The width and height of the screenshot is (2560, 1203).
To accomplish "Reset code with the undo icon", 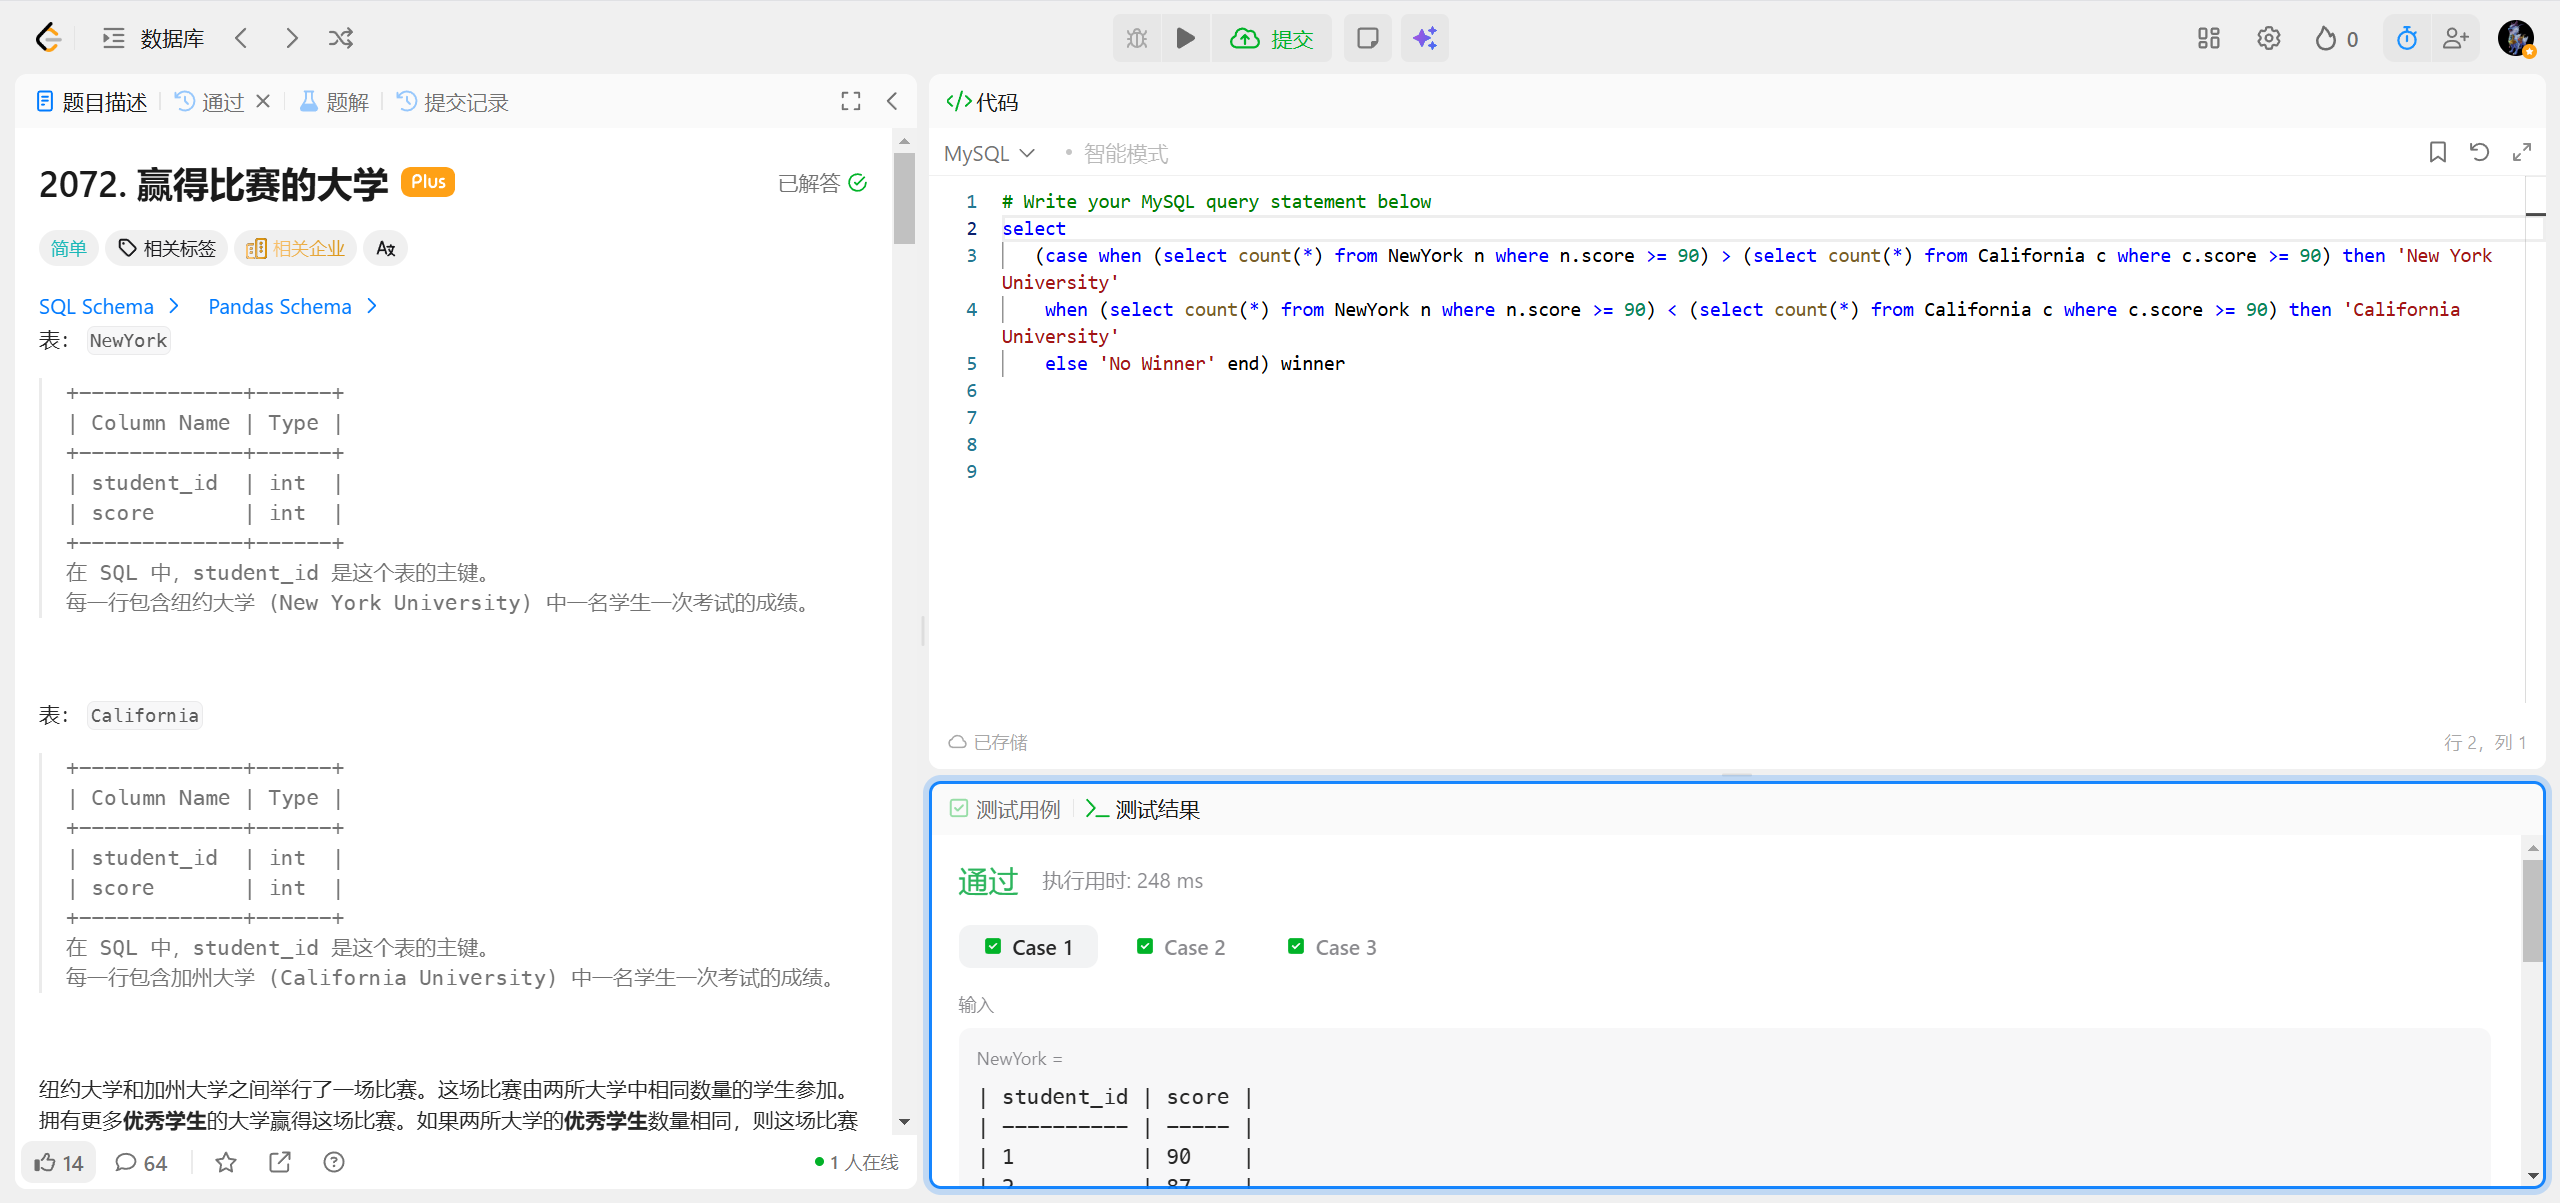I will [x=2479, y=152].
